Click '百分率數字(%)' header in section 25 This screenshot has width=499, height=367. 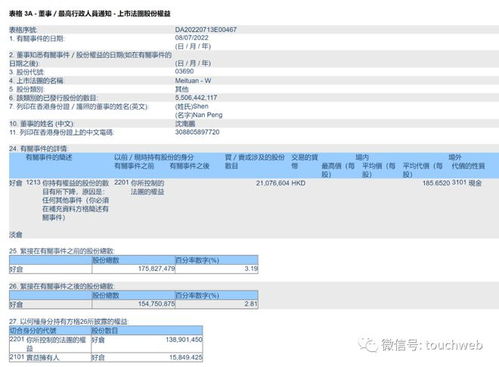click(x=197, y=260)
